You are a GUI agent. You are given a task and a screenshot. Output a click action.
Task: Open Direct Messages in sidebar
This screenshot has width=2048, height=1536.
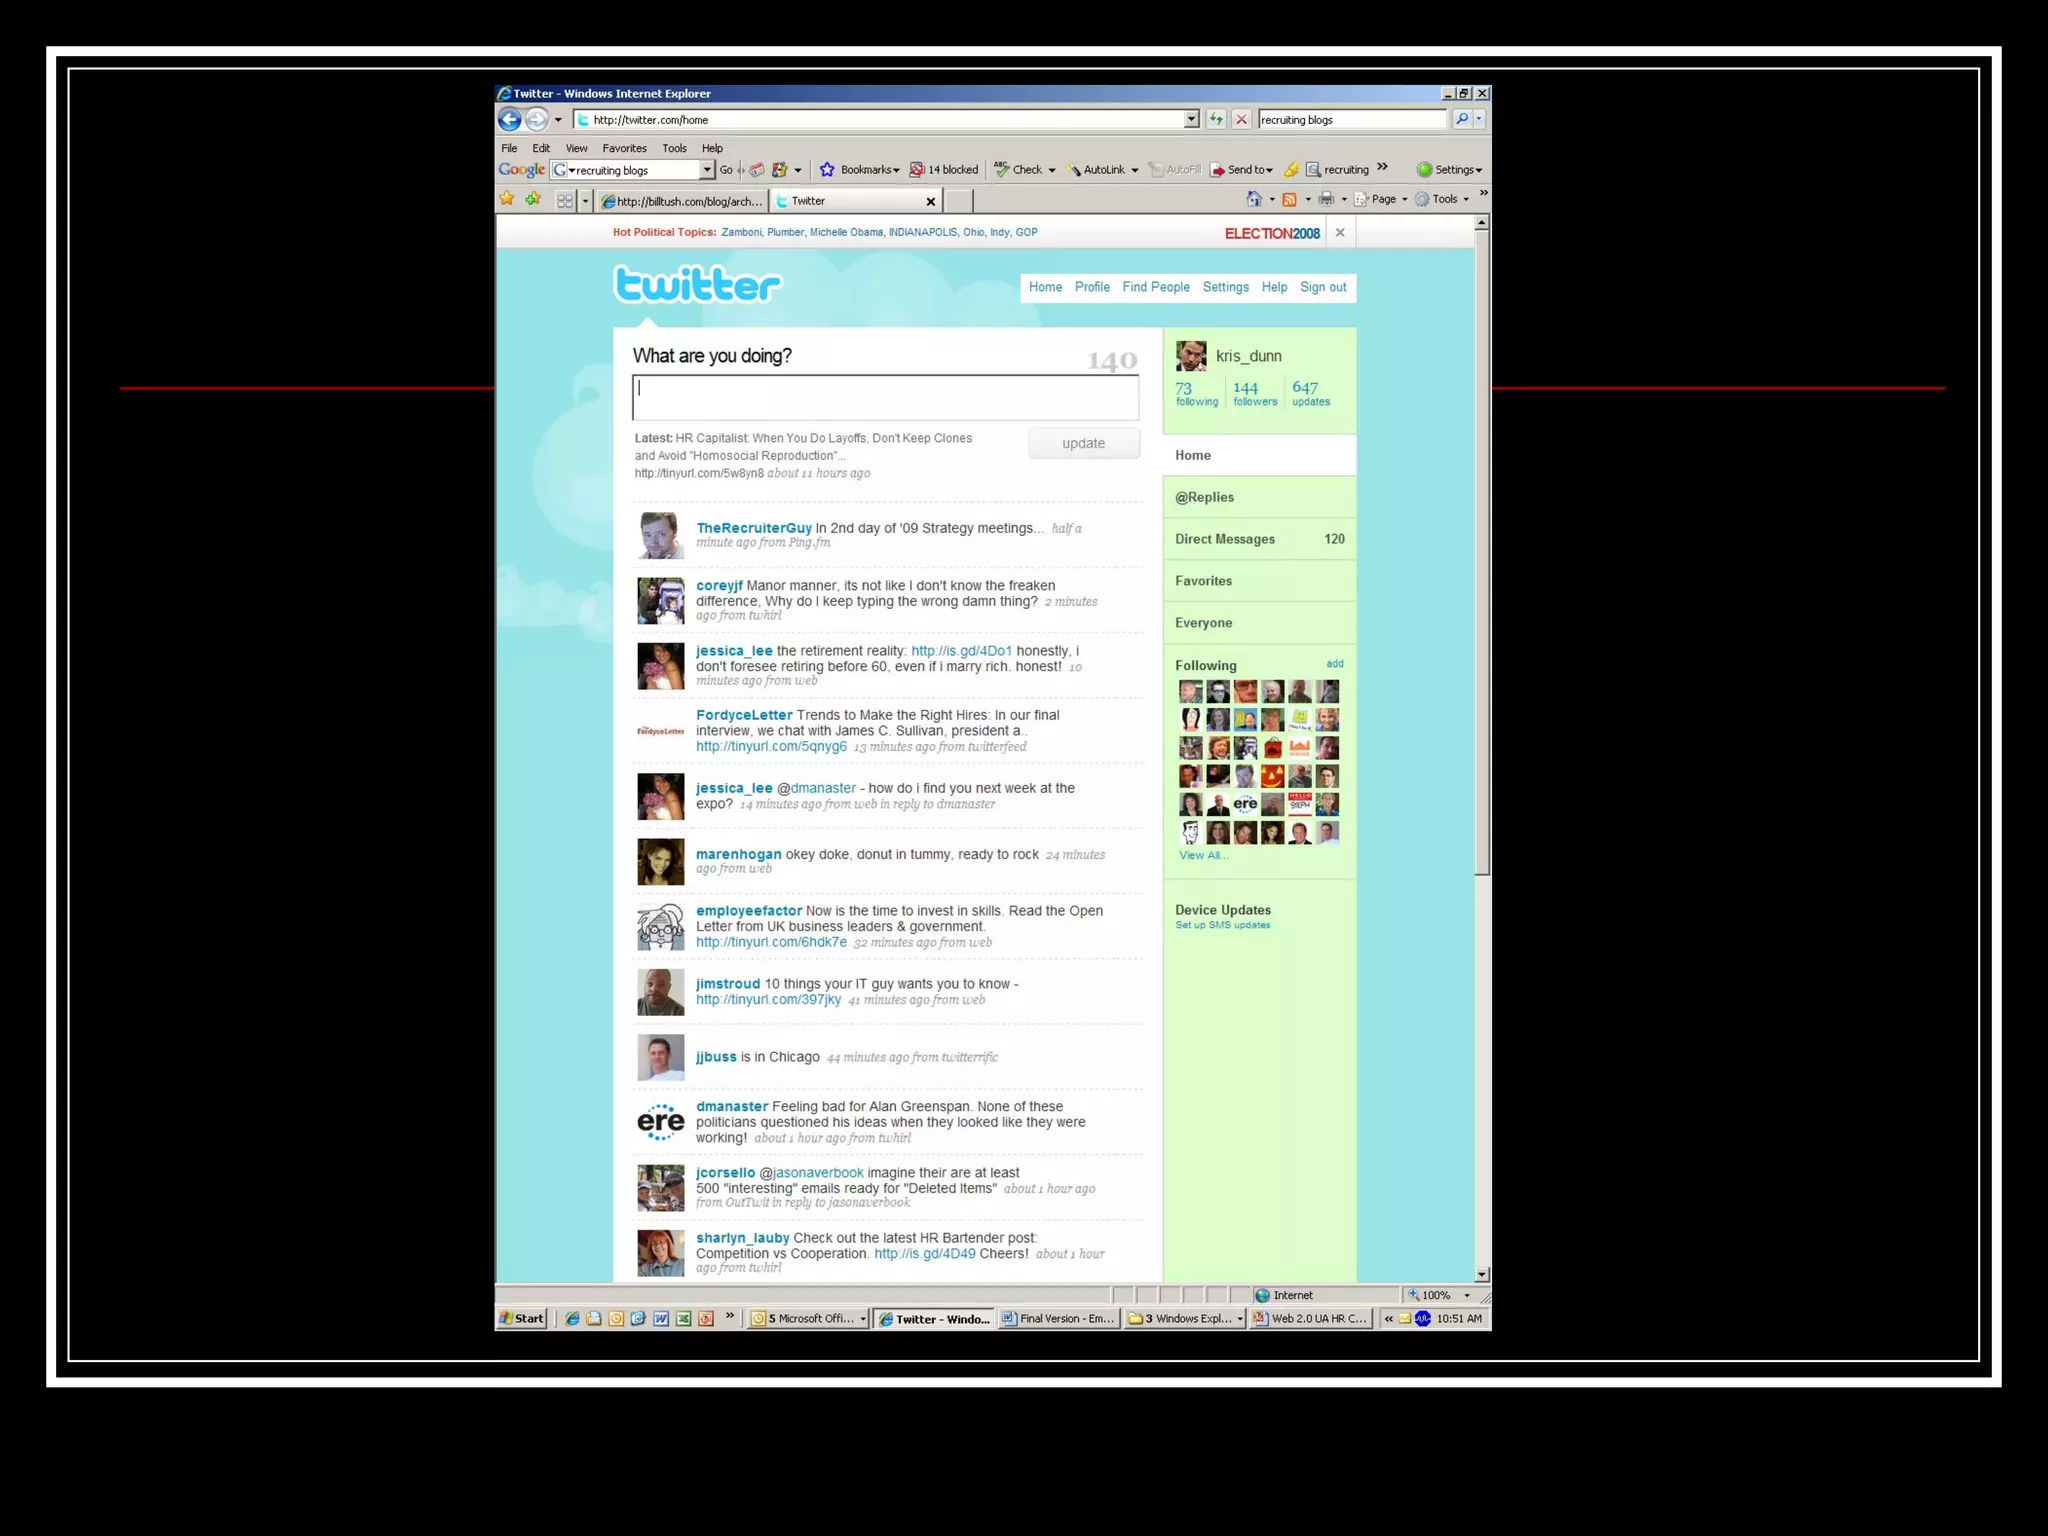click(x=1225, y=539)
